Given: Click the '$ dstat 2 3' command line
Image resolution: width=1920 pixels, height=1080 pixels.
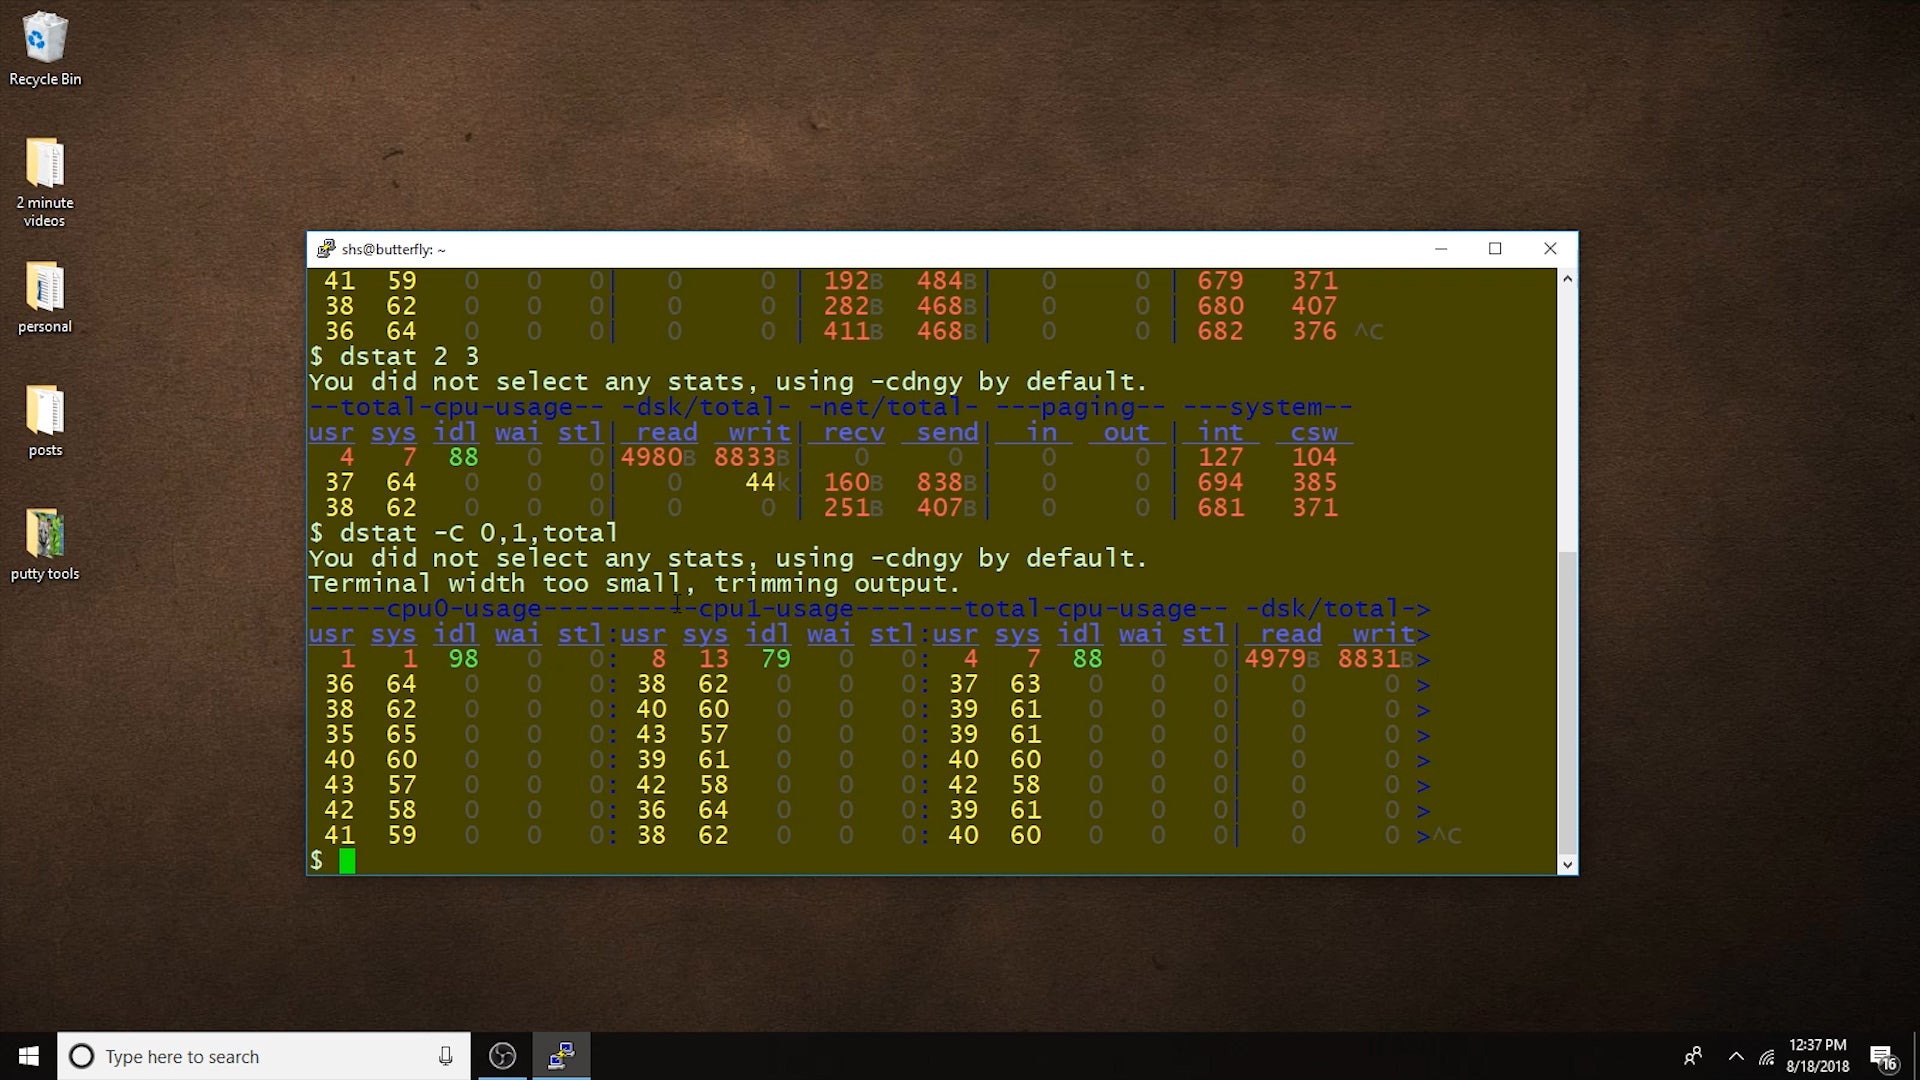Looking at the screenshot, I should [394, 356].
